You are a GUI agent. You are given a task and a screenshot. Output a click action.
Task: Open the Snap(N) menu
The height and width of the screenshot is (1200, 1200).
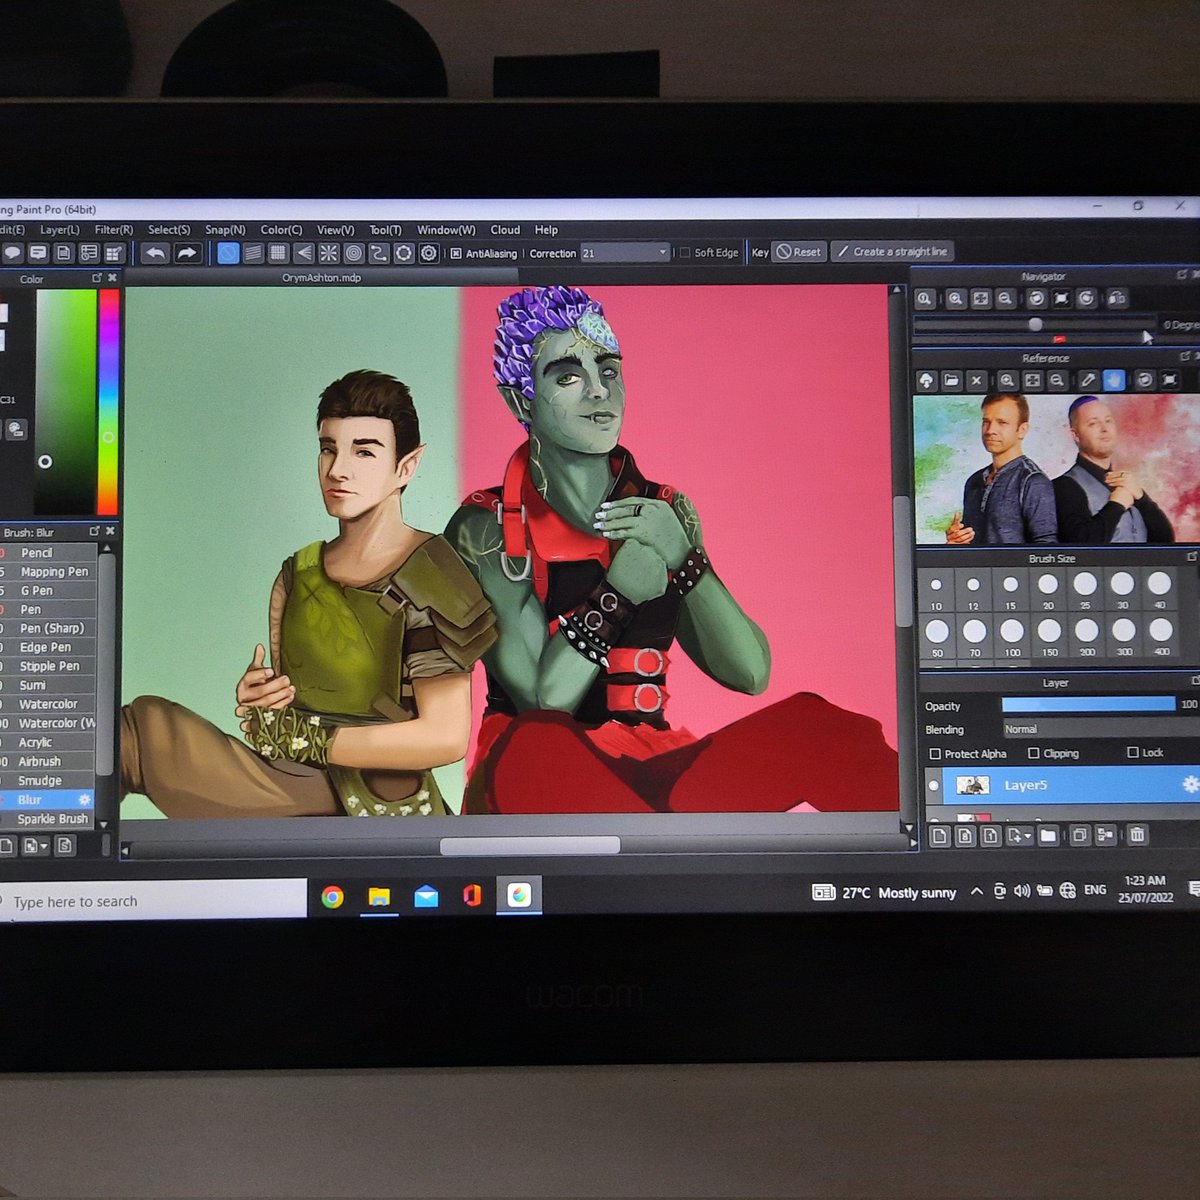225,230
